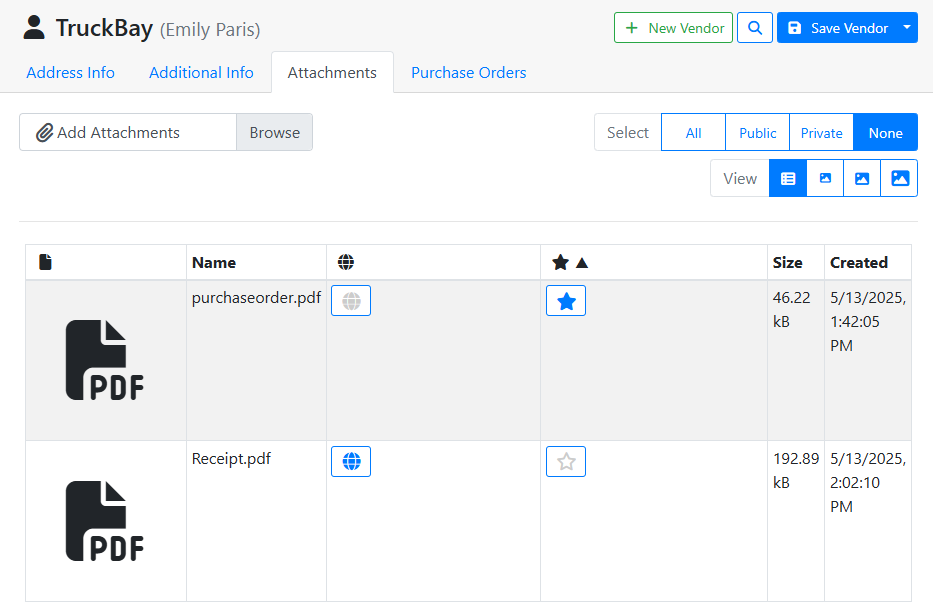Click Browse to choose attachment
The height and width of the screenshot is (616, 933).
[x=274, y=133]
